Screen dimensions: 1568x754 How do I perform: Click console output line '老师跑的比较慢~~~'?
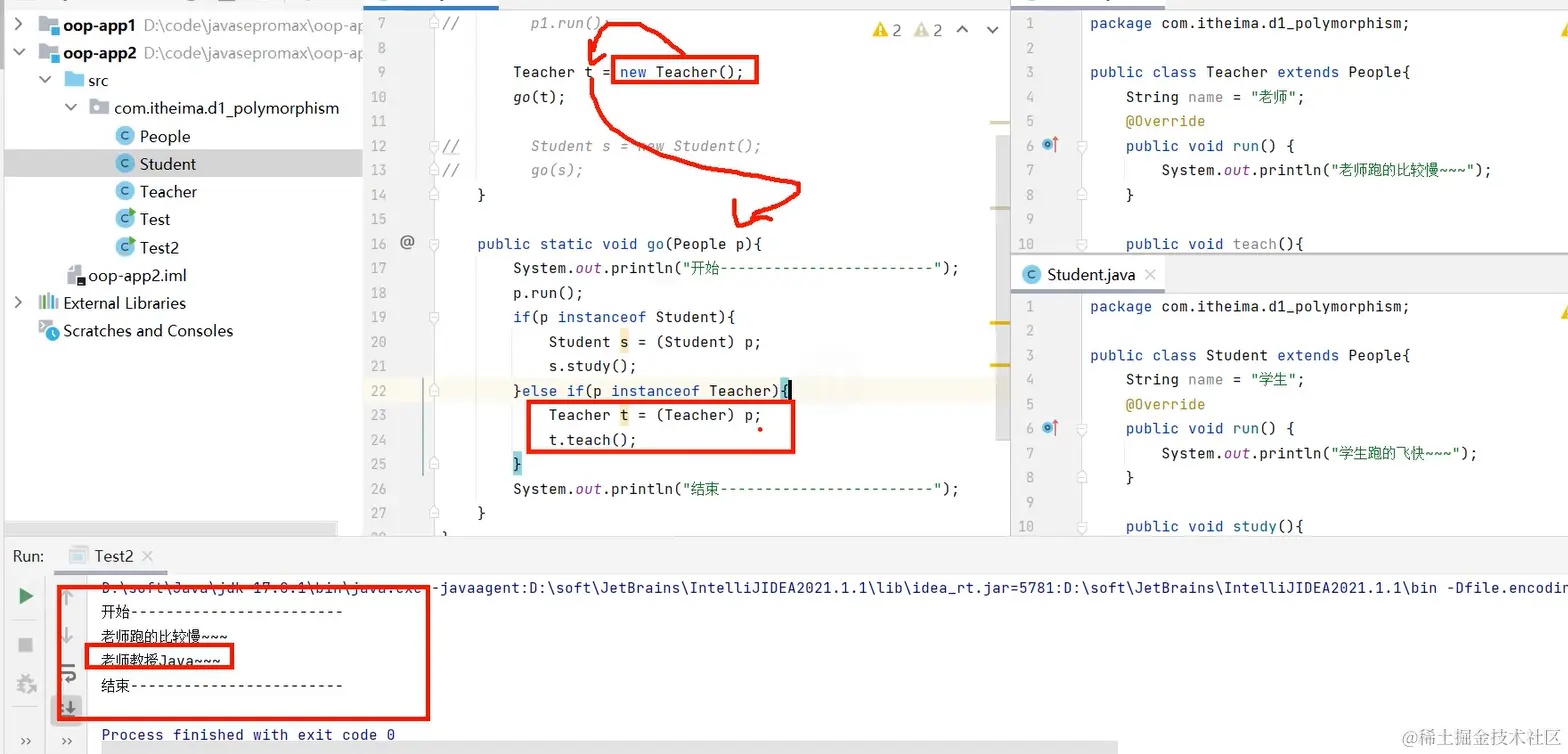164,636
